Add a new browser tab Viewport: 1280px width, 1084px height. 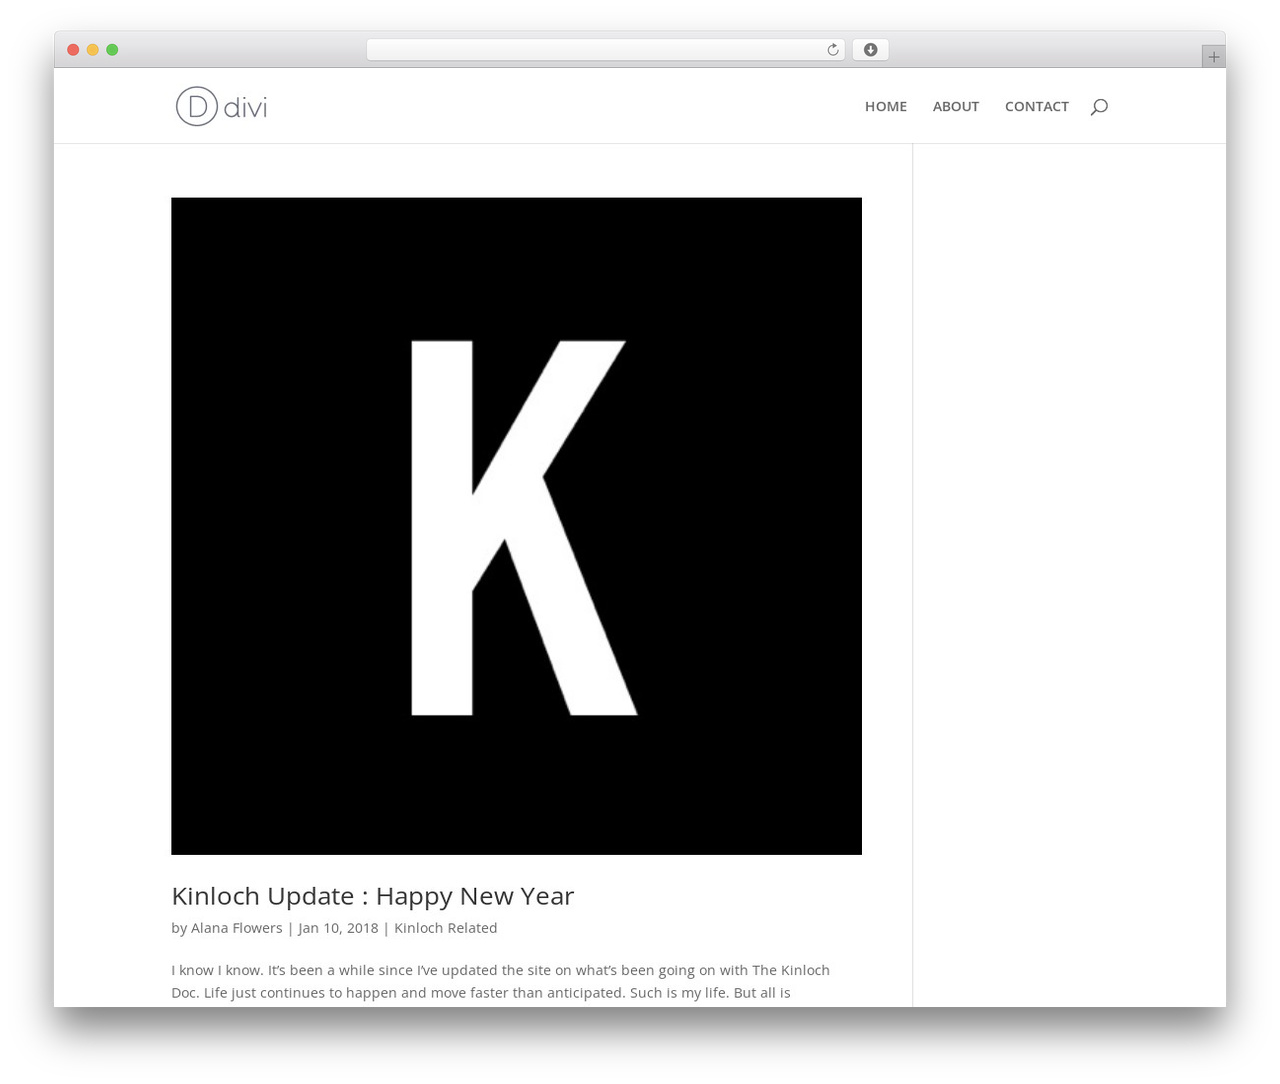pos(1213,57)
